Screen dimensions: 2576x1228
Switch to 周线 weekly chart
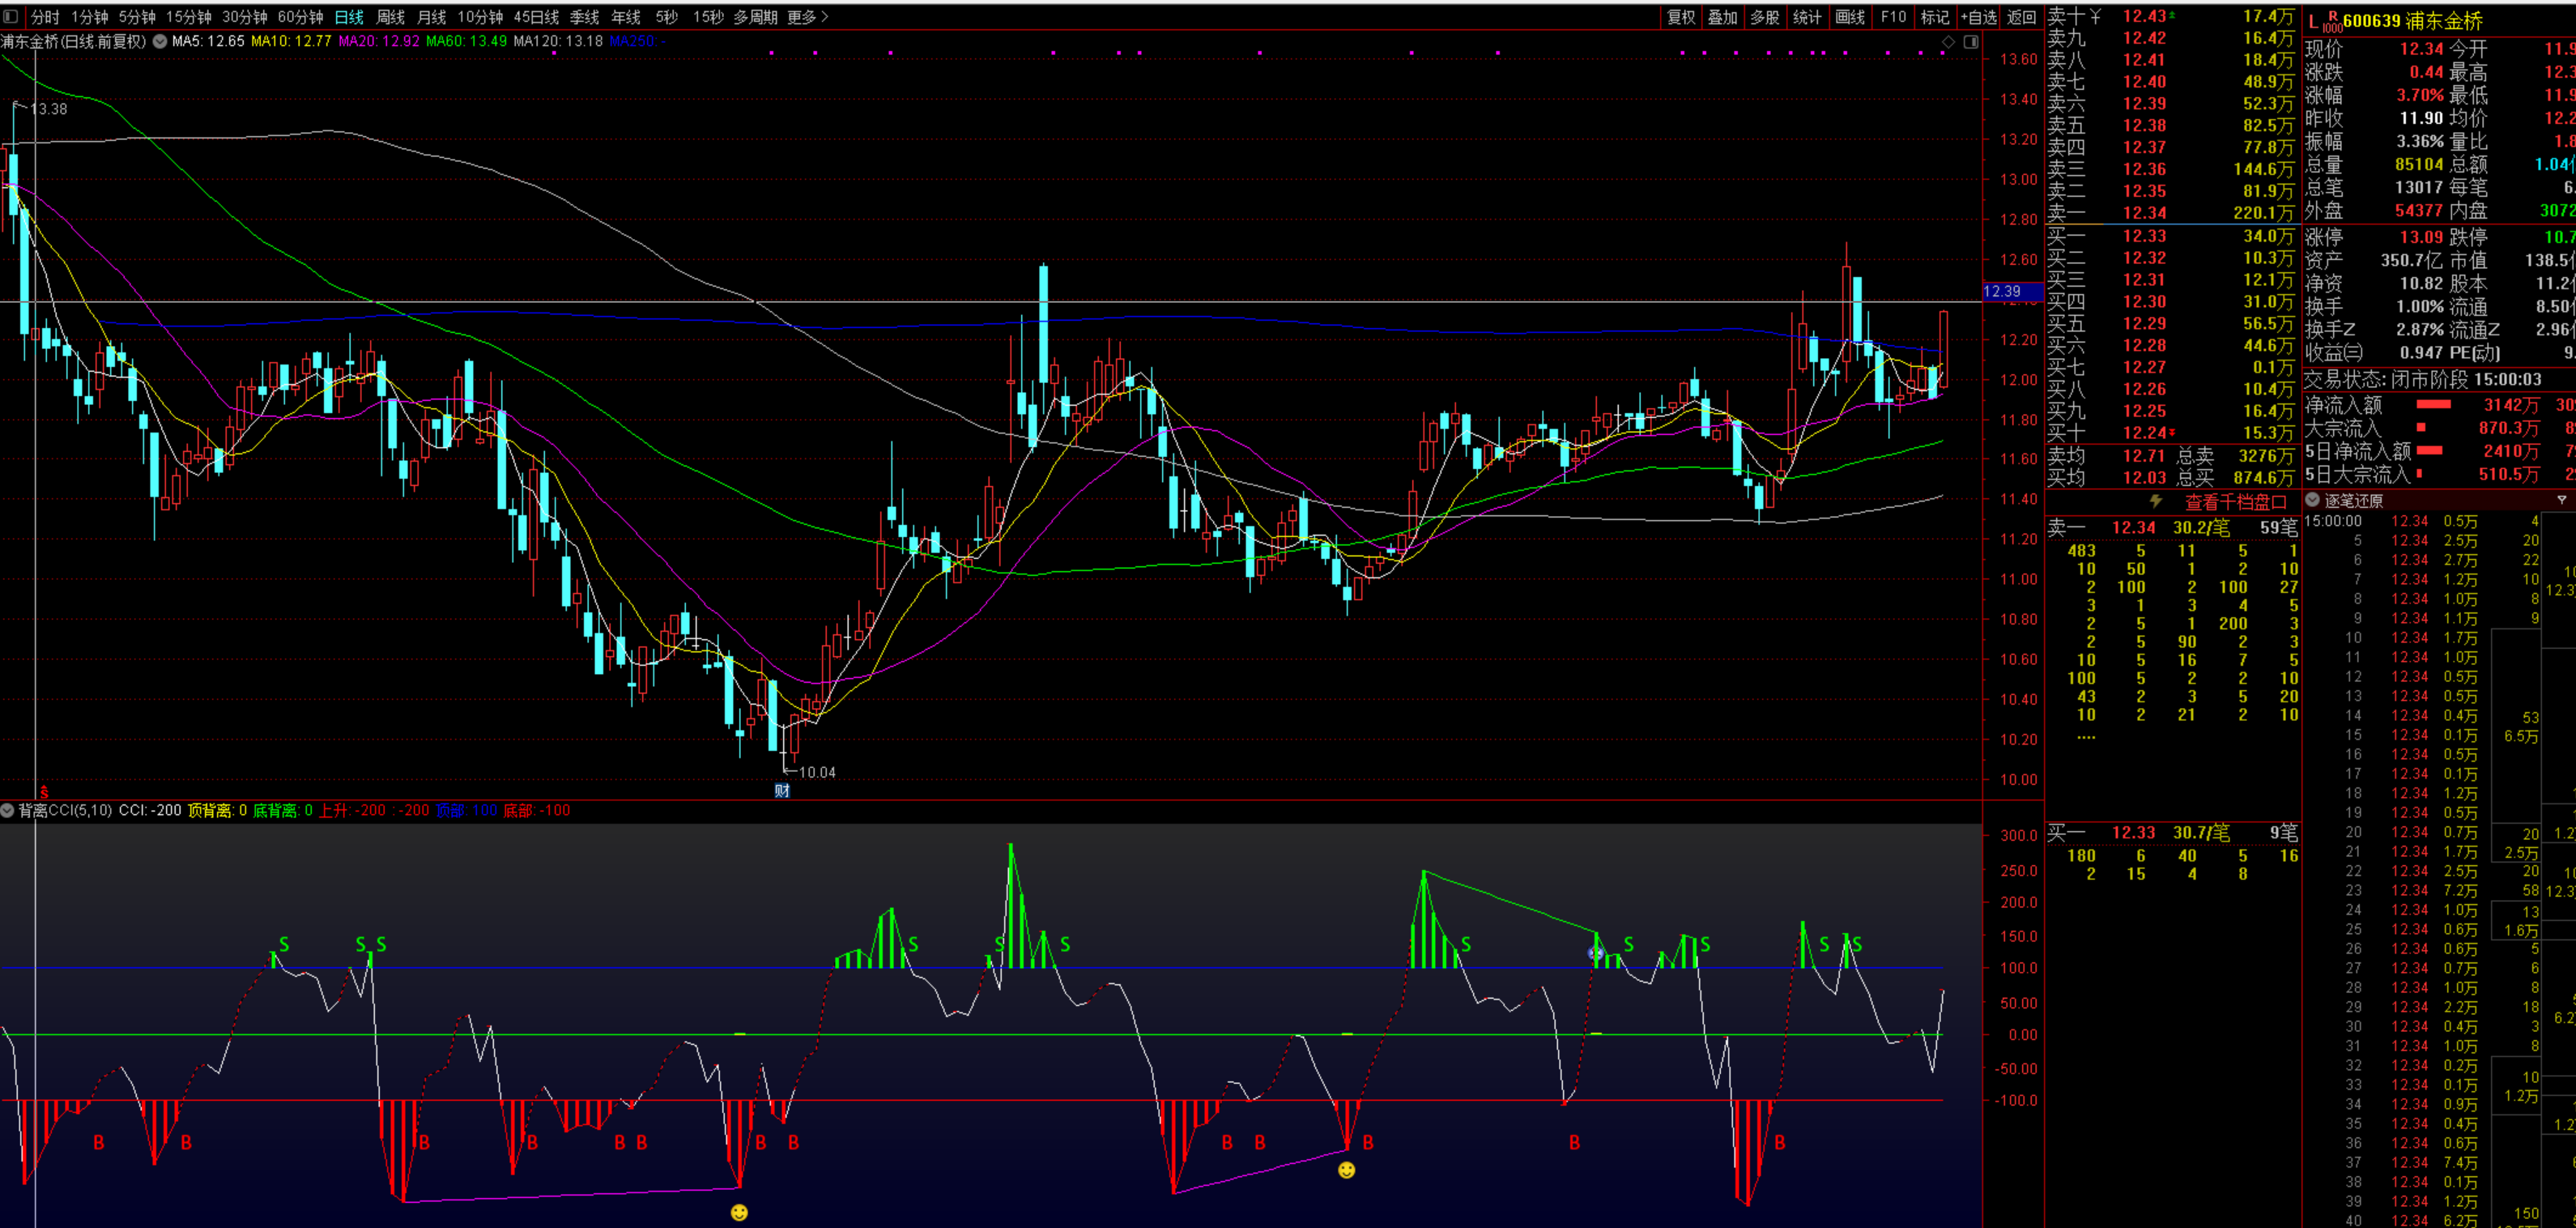390,17
